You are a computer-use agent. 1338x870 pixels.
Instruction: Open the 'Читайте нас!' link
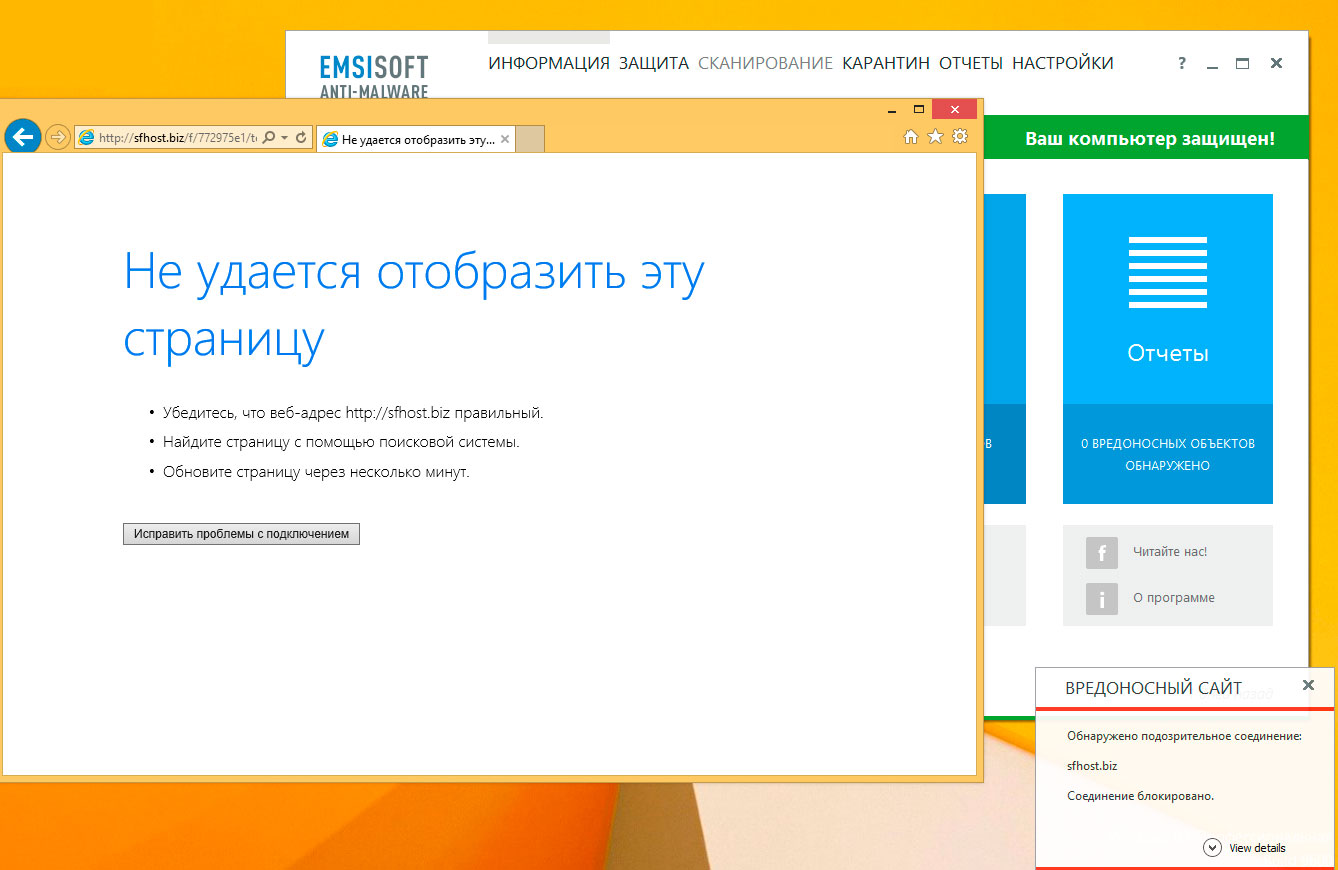tap(1170, 552)
